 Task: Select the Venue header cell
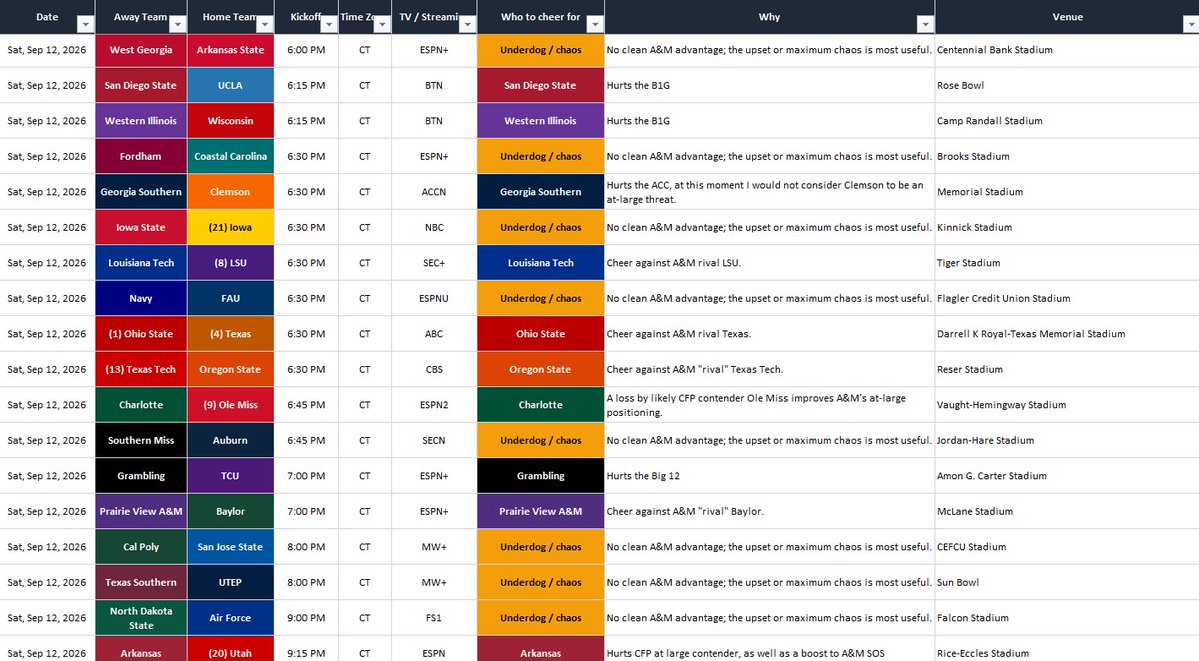1067,17
